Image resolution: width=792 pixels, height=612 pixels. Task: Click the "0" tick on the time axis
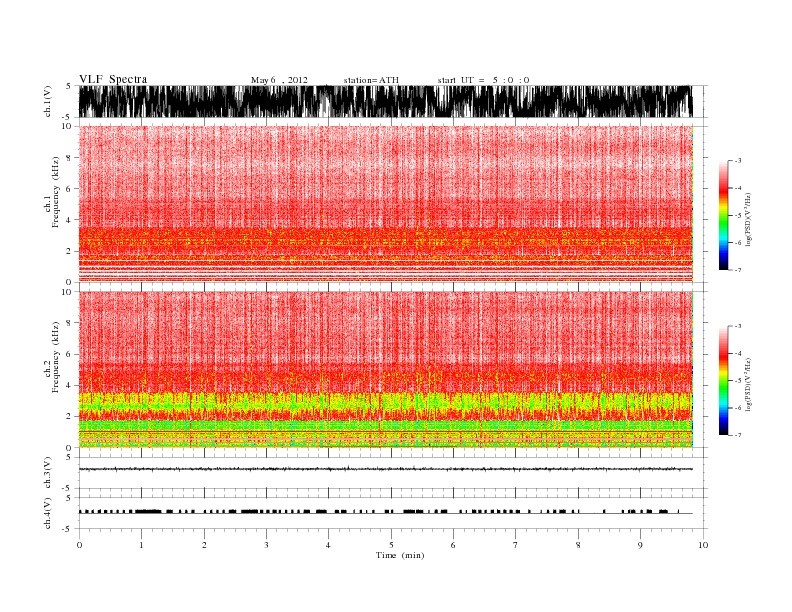[x=79, y=545]
